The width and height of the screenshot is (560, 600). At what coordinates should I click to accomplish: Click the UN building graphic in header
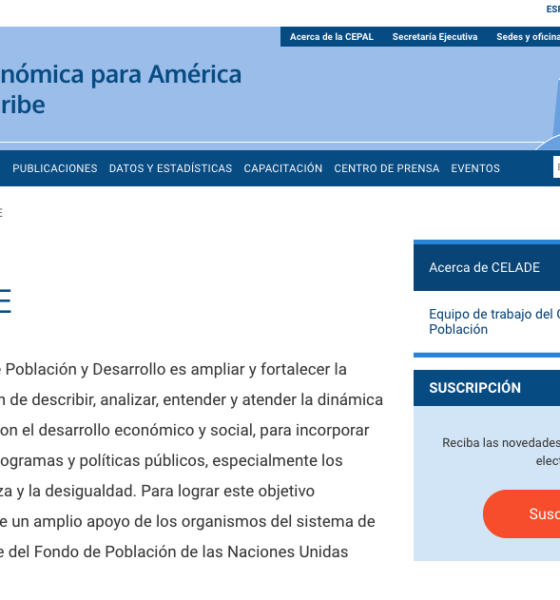coord(549,114)
